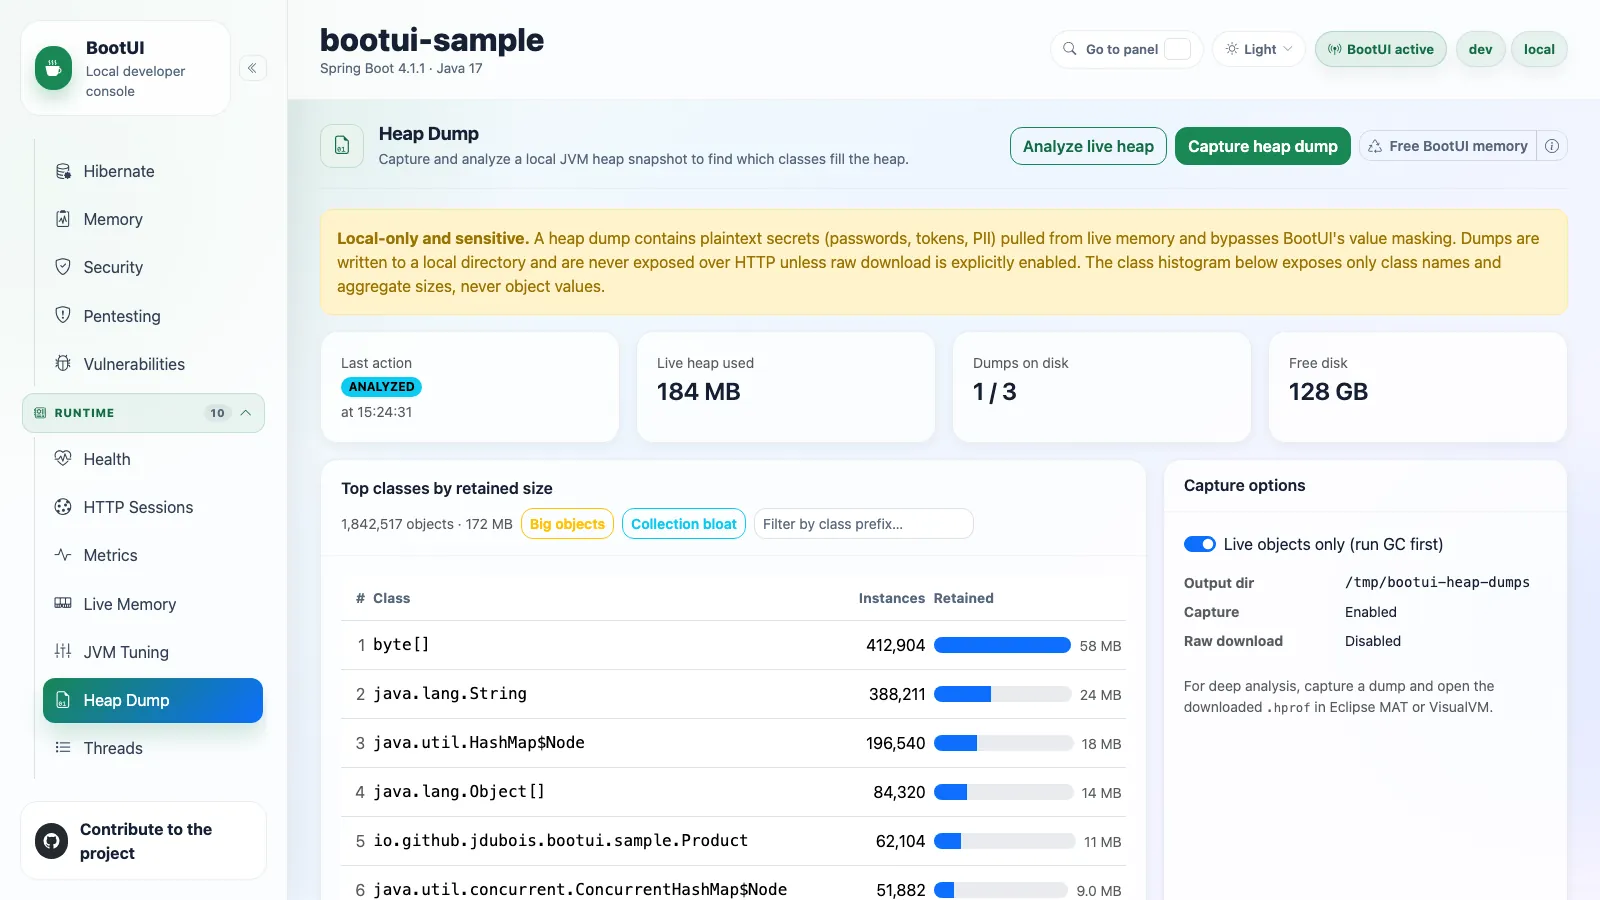Click the local profile badge
This screenshot has height=900, width=1600.
pyautogui.click(x=1539, y=49)
